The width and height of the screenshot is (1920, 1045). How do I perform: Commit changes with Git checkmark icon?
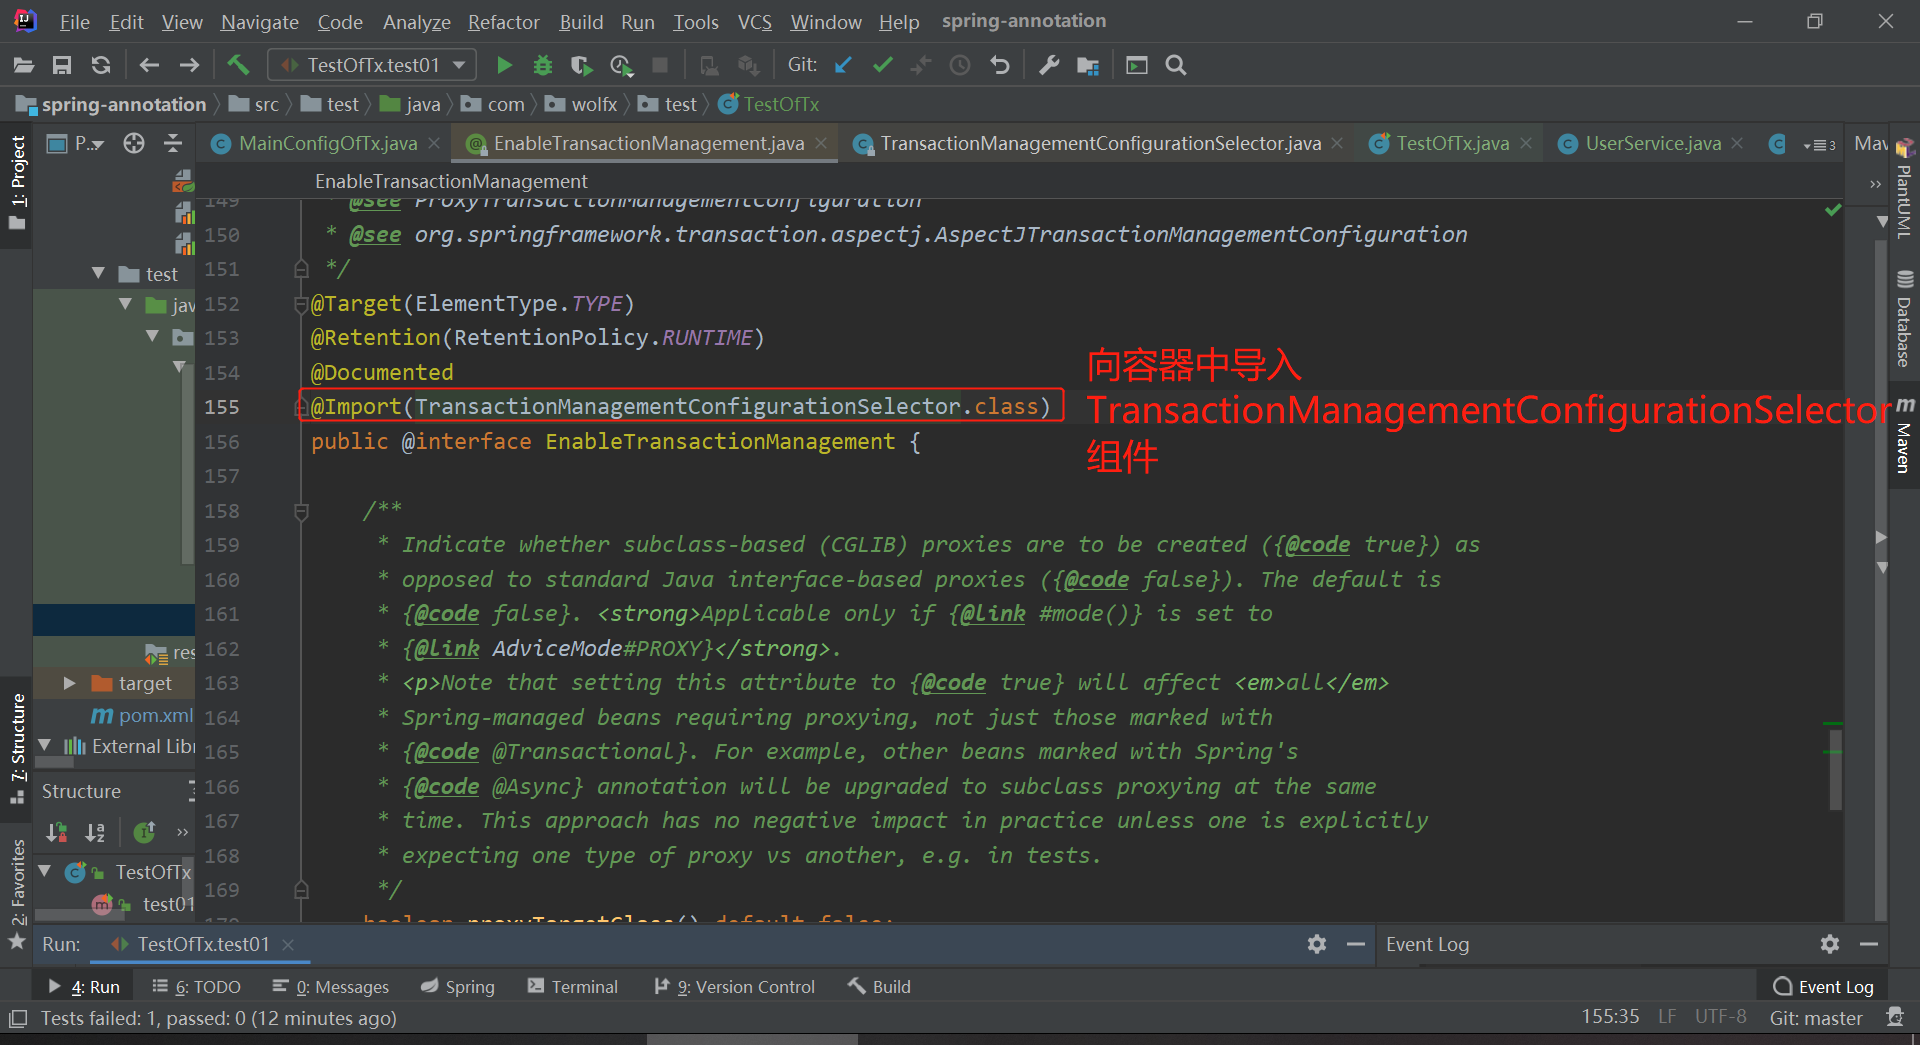click(882, 65)
